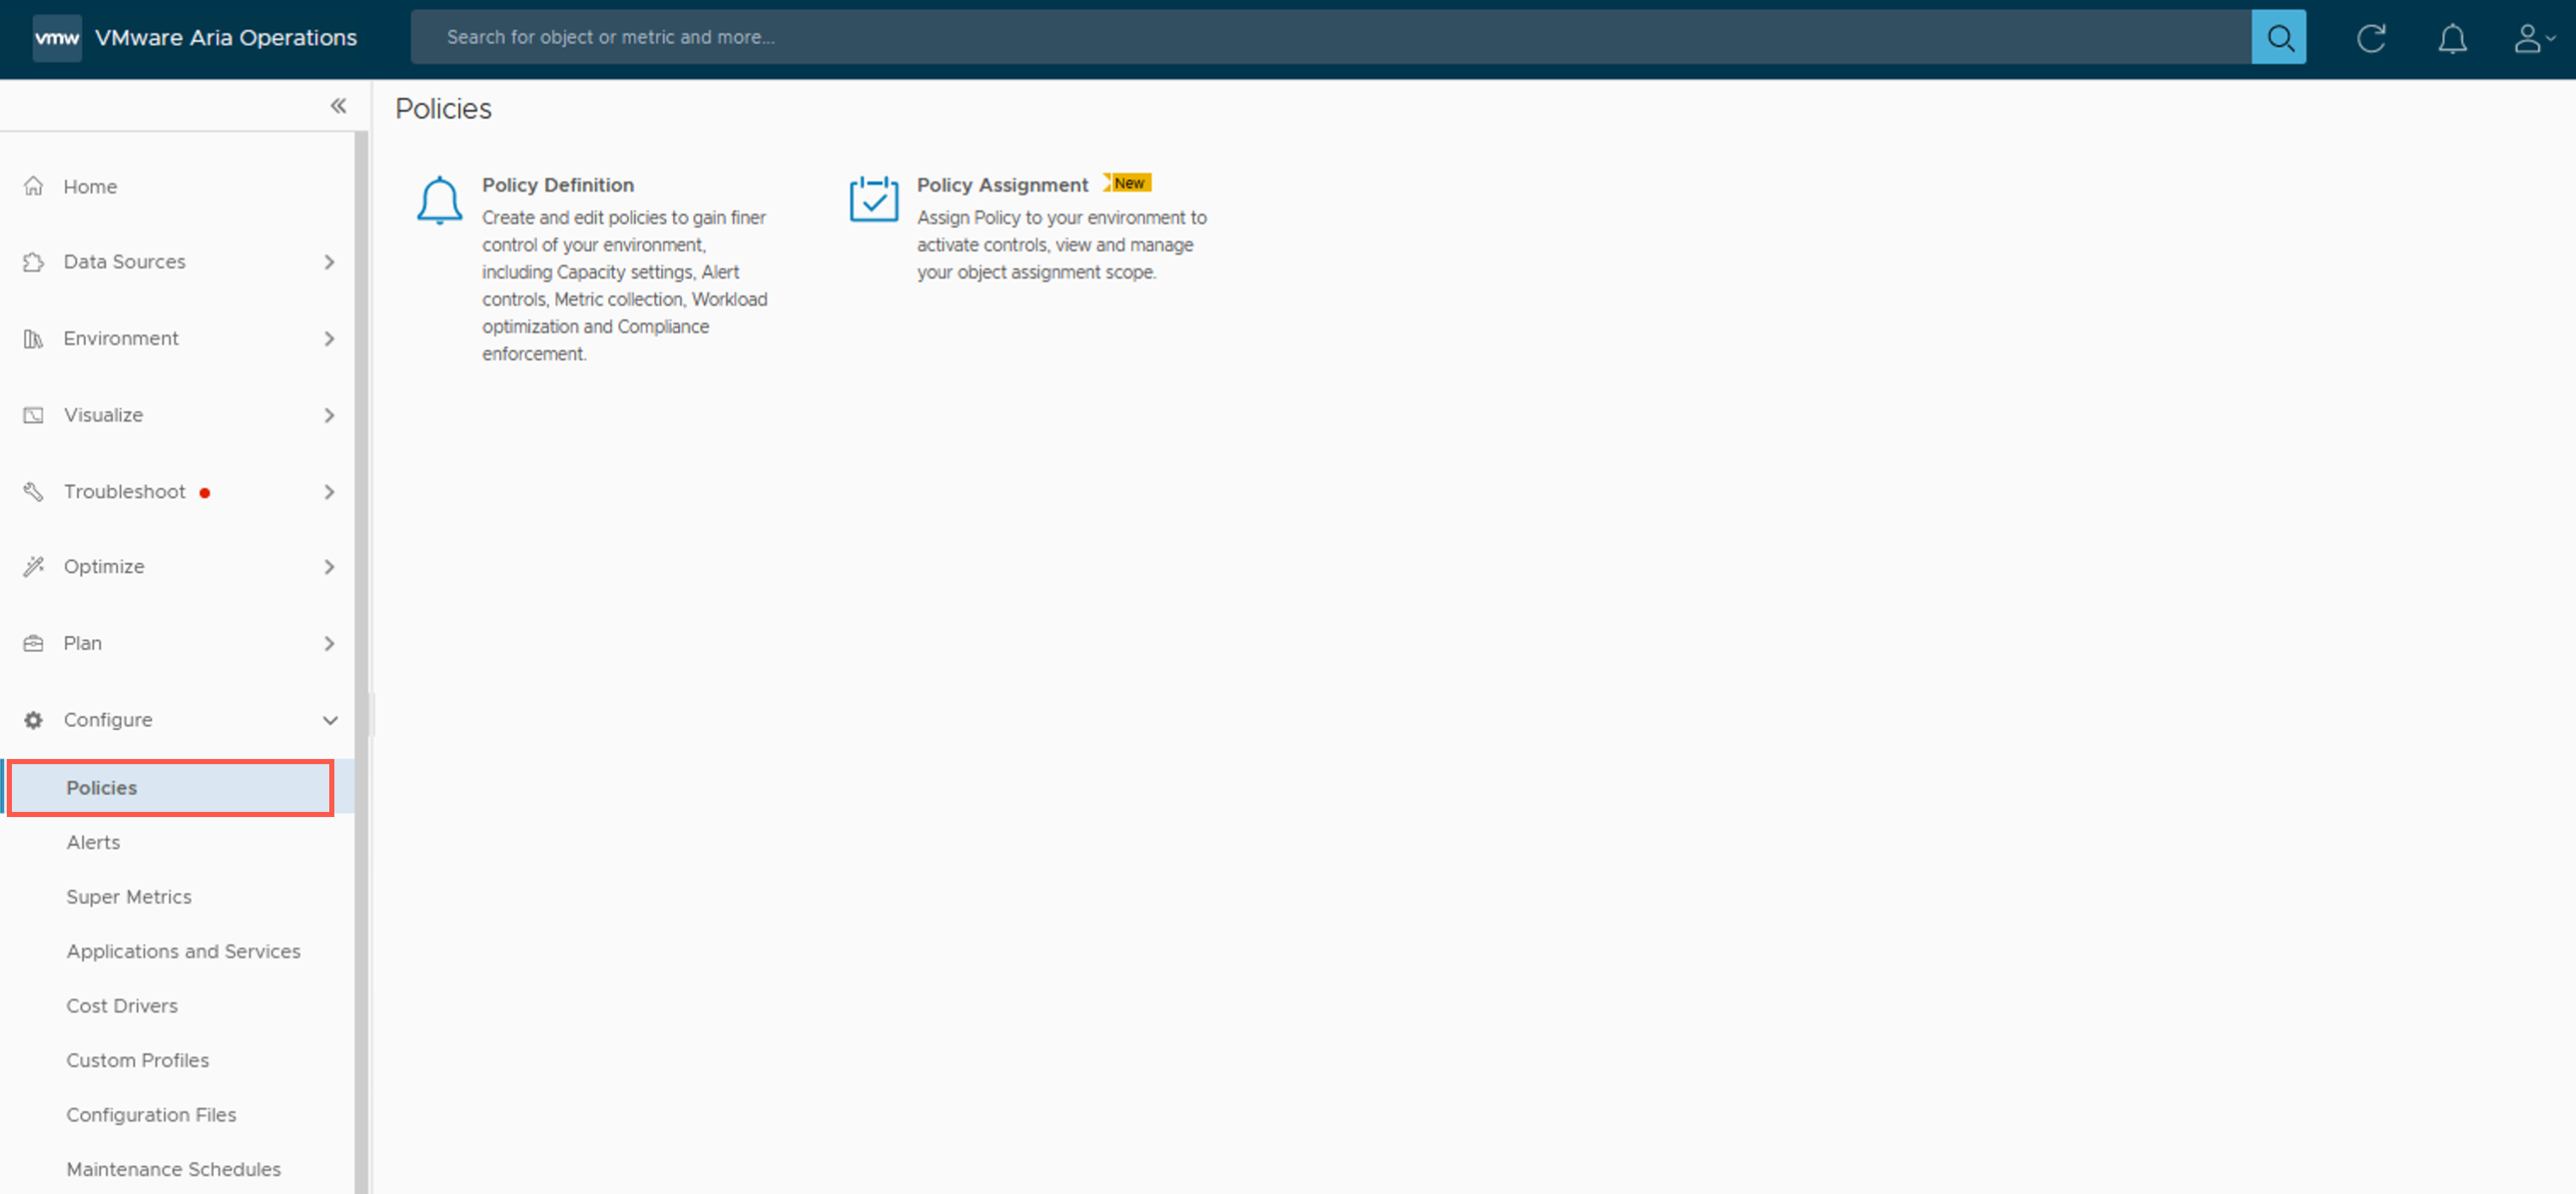Click the refresh icon in header
Viewport: 2576px width, 1194px height.
2370,38
